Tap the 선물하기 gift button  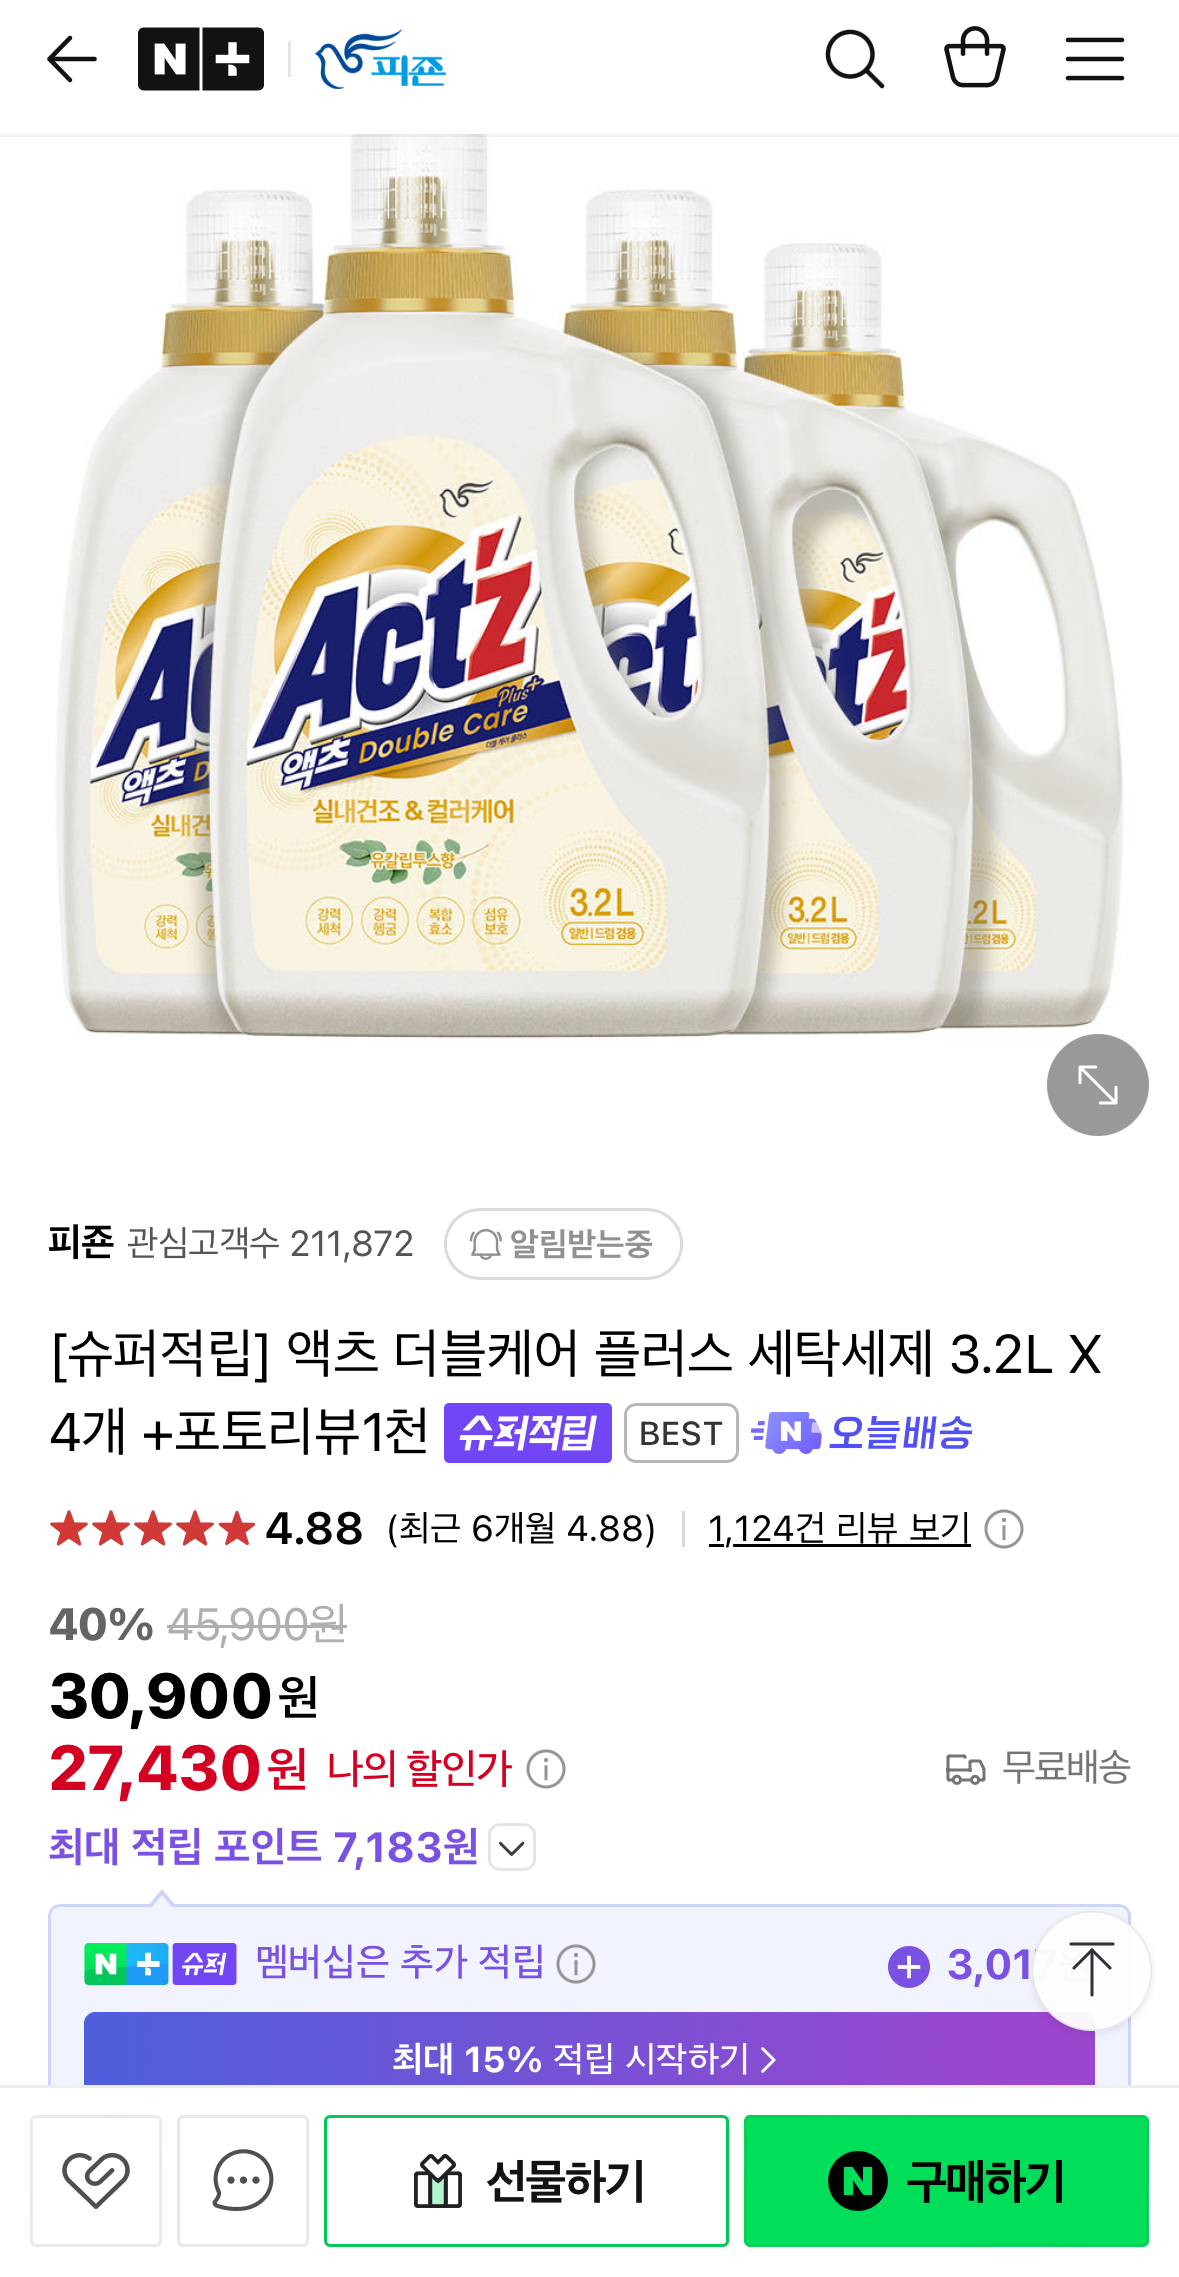pyautogui.click(x=526, y=2180)
